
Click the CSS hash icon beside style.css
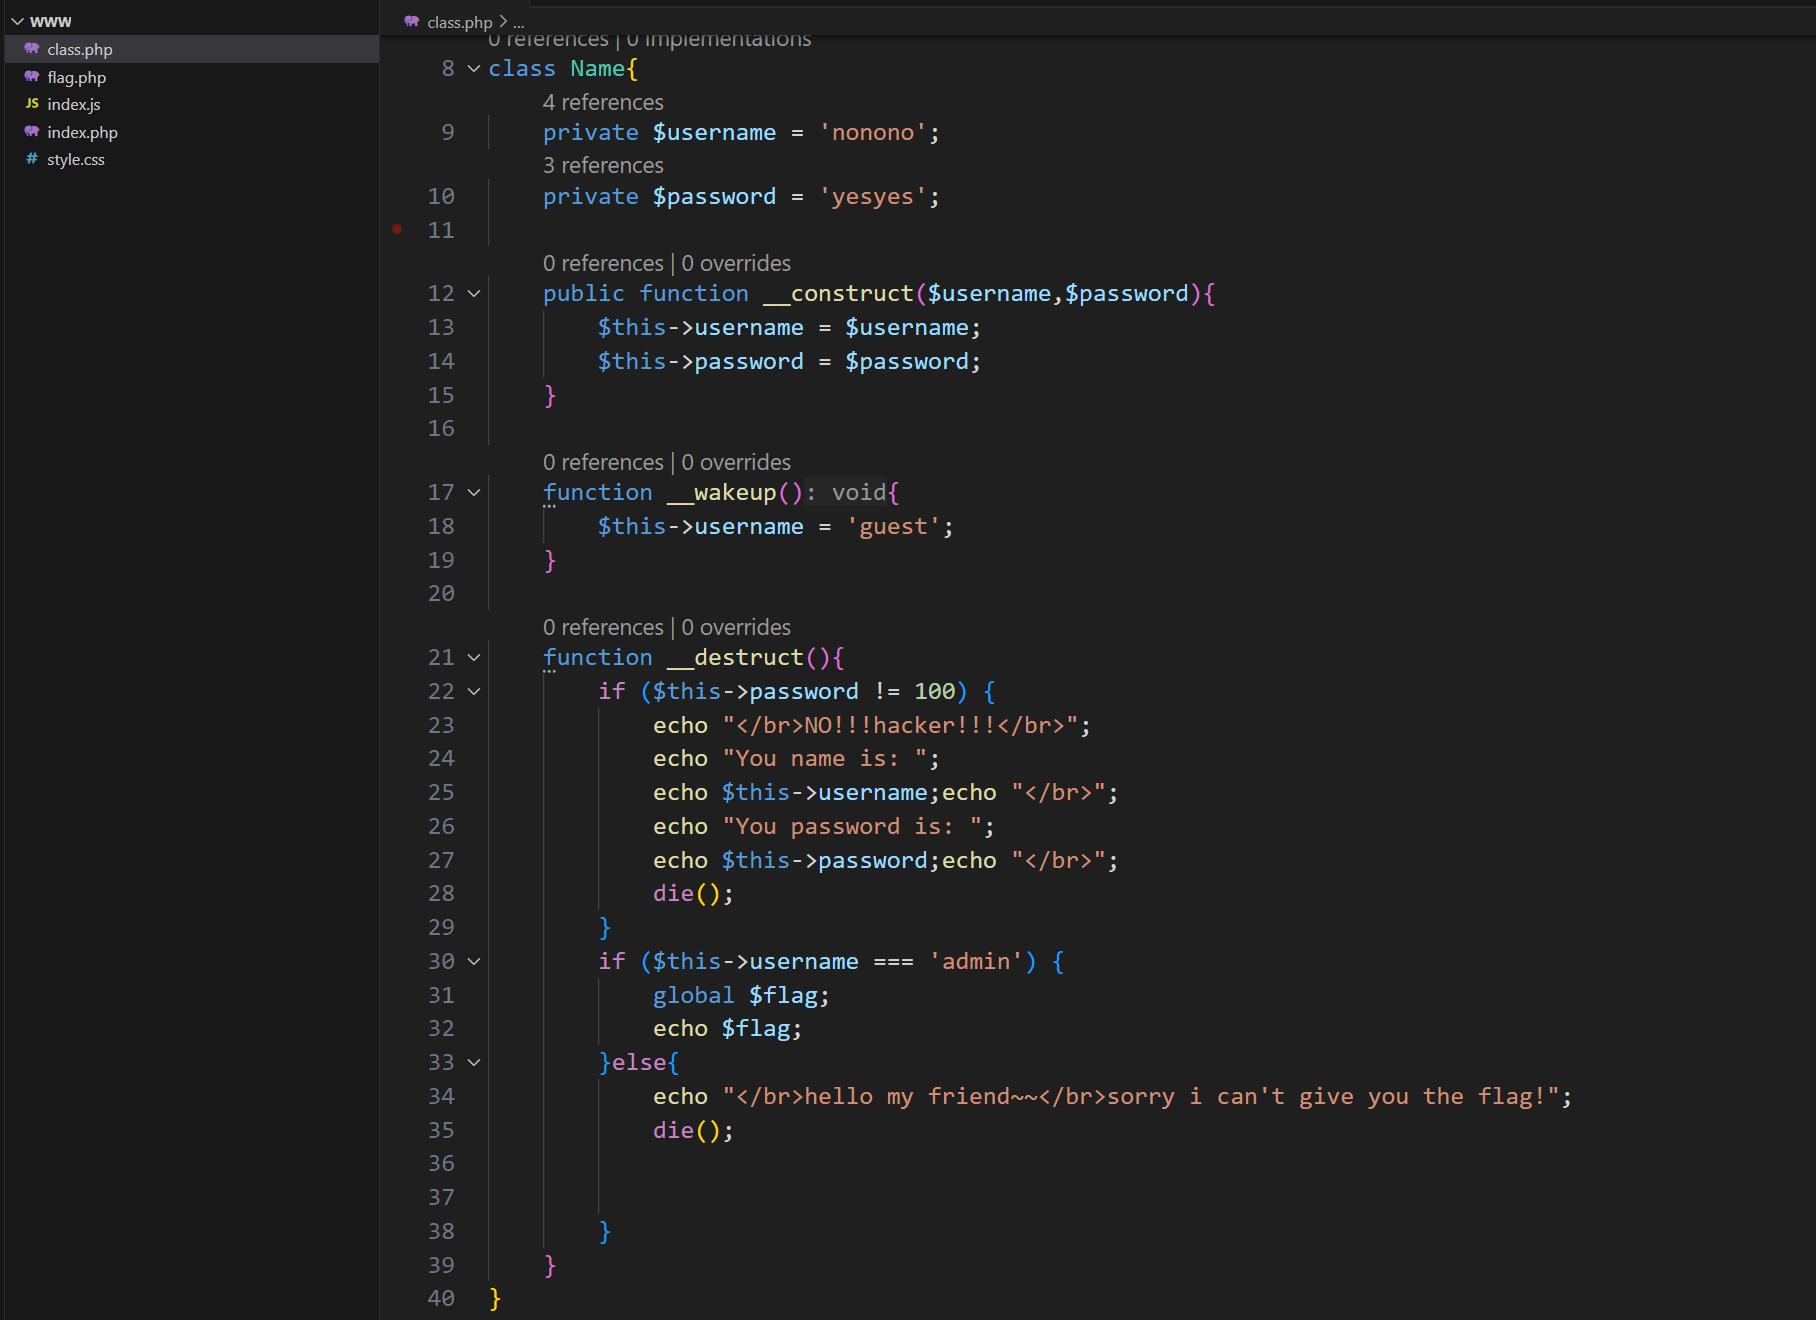[32, 159]
